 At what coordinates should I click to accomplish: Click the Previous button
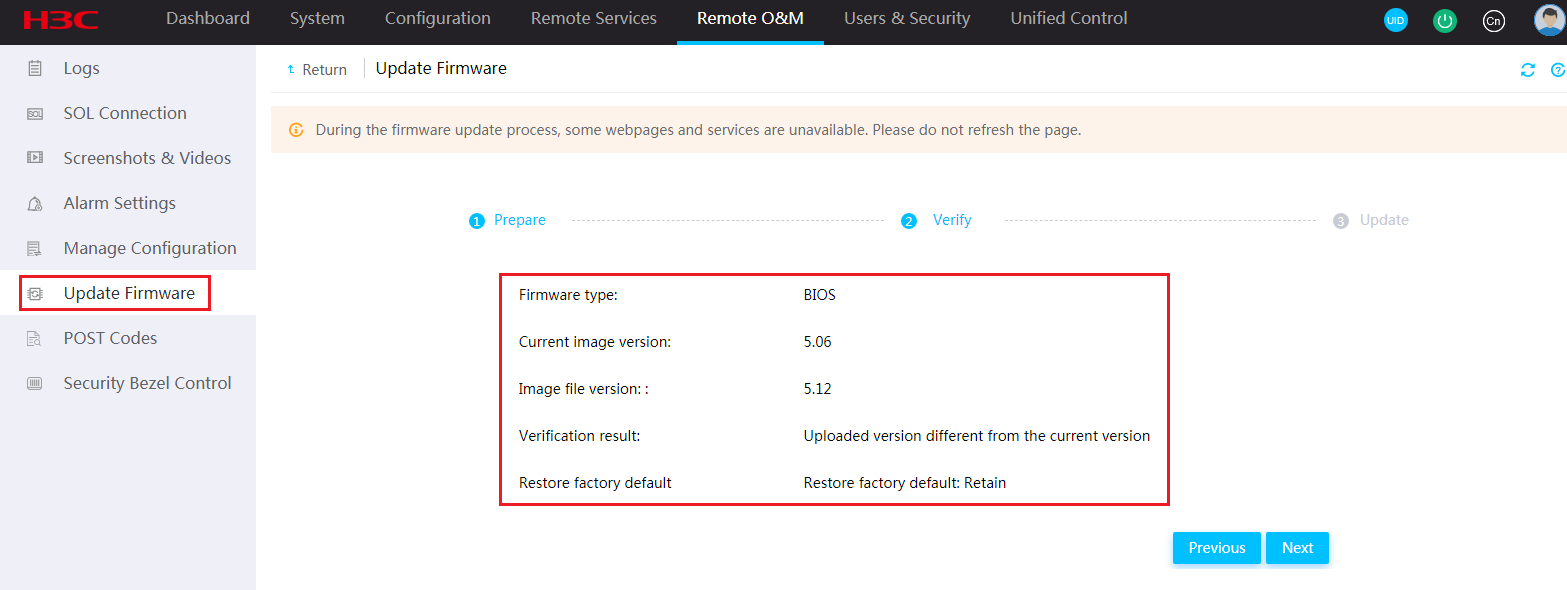(1217, 548)
